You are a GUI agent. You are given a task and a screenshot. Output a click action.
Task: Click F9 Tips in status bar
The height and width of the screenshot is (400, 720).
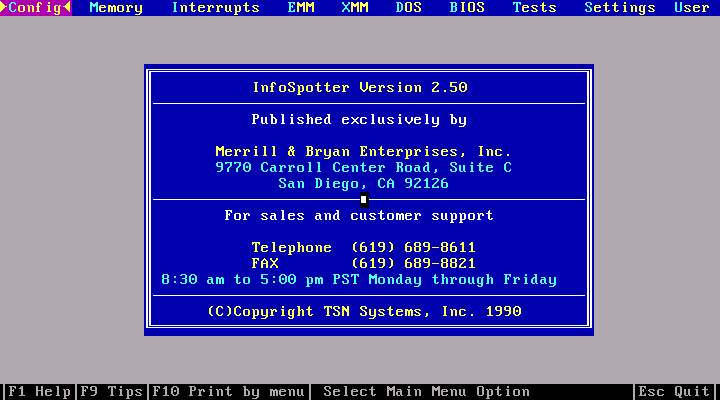pyautogui.click(x=112, y=392)
